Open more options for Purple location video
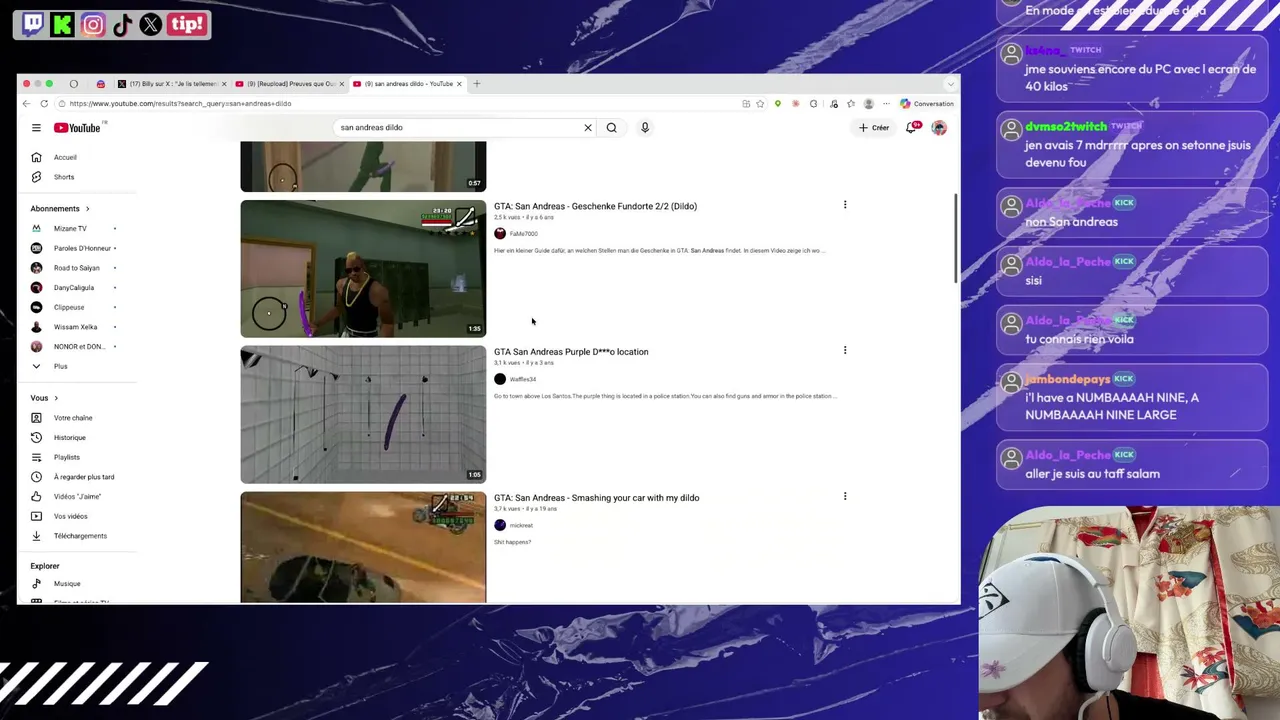 [845, 351]
